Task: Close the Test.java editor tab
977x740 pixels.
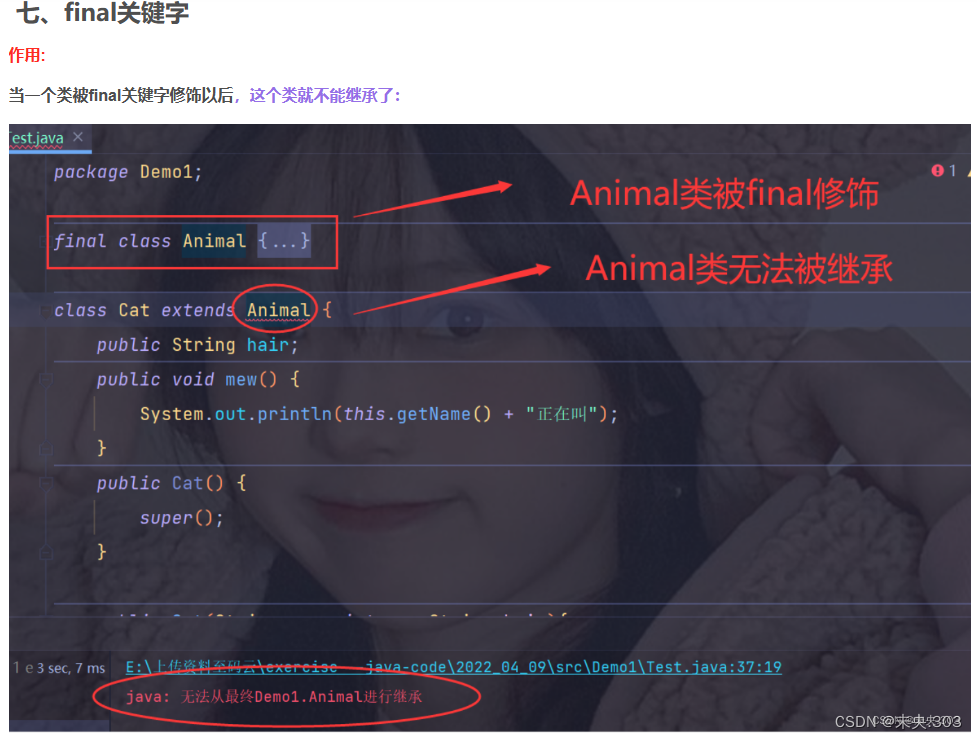Action: click(78, 136)
